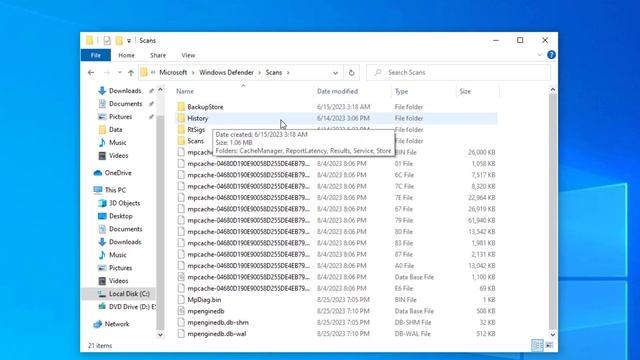Select Network in the navigation pane
Screen dimensions: 640x360
click(x=117, y=324)
